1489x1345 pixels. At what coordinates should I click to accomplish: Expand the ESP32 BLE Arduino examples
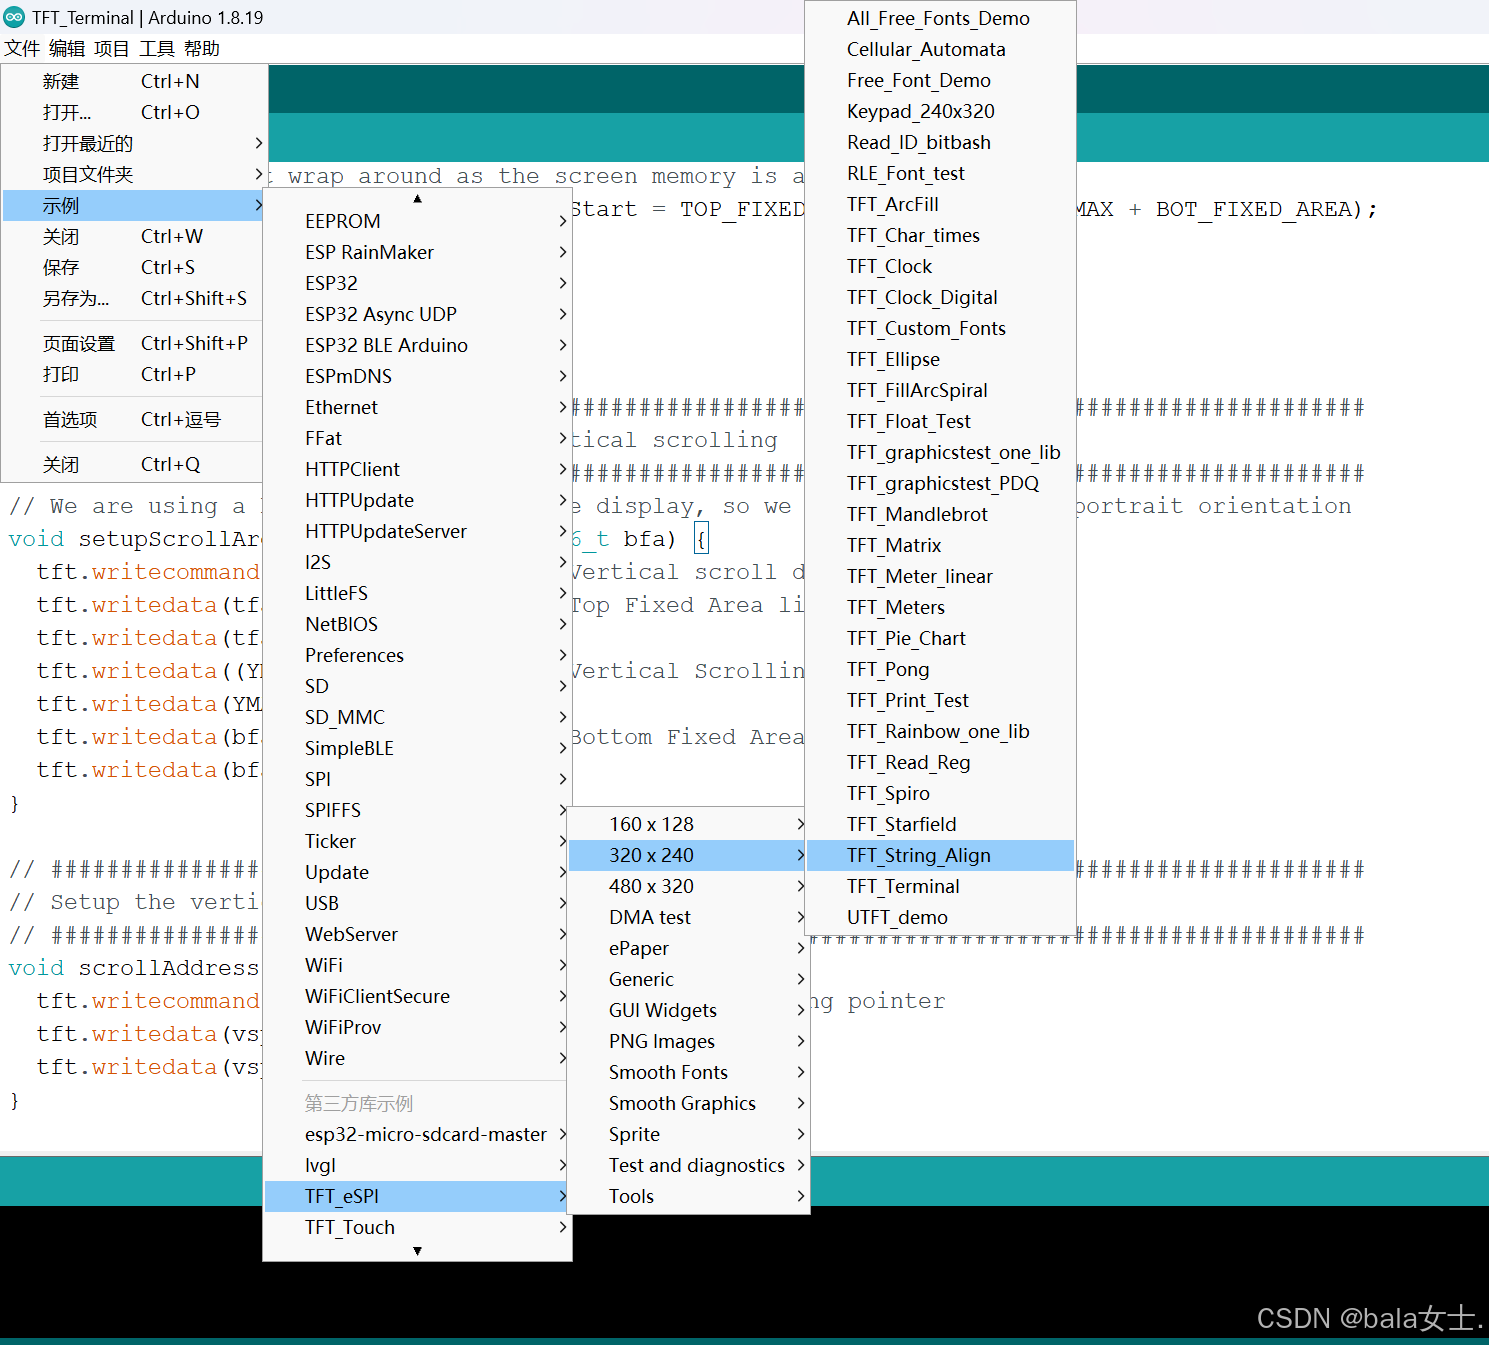pyautogui.click(x=417, y=345)
